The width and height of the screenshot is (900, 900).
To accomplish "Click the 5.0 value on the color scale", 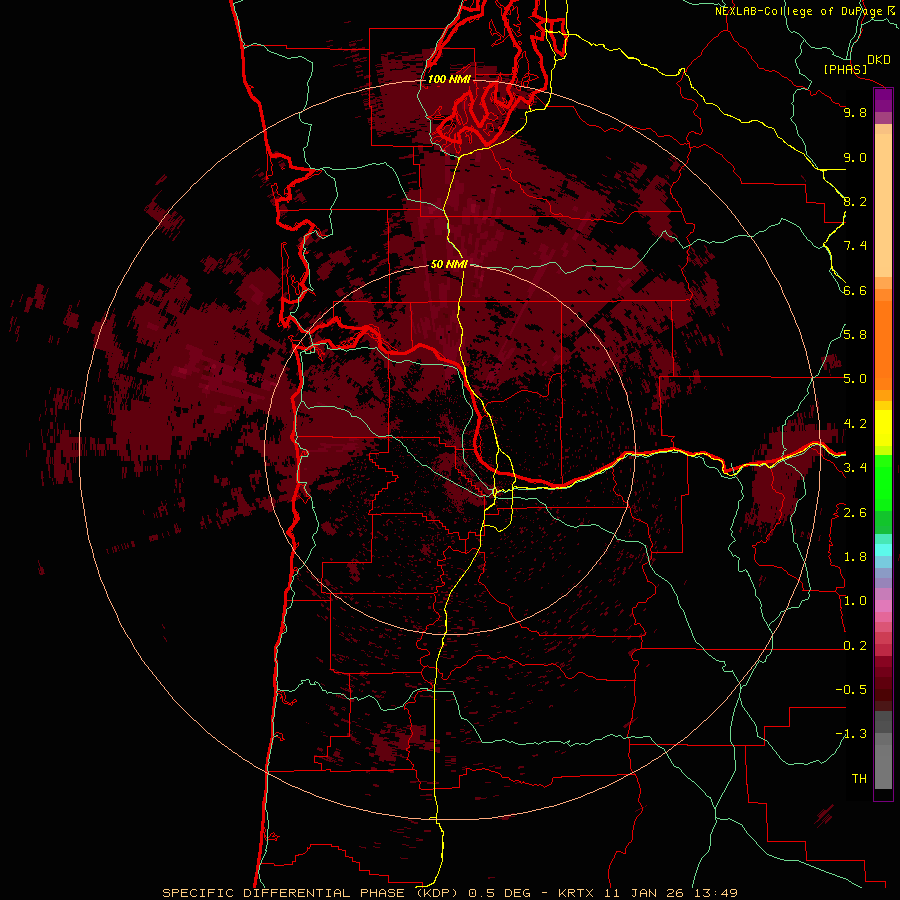I will [855, 379].
